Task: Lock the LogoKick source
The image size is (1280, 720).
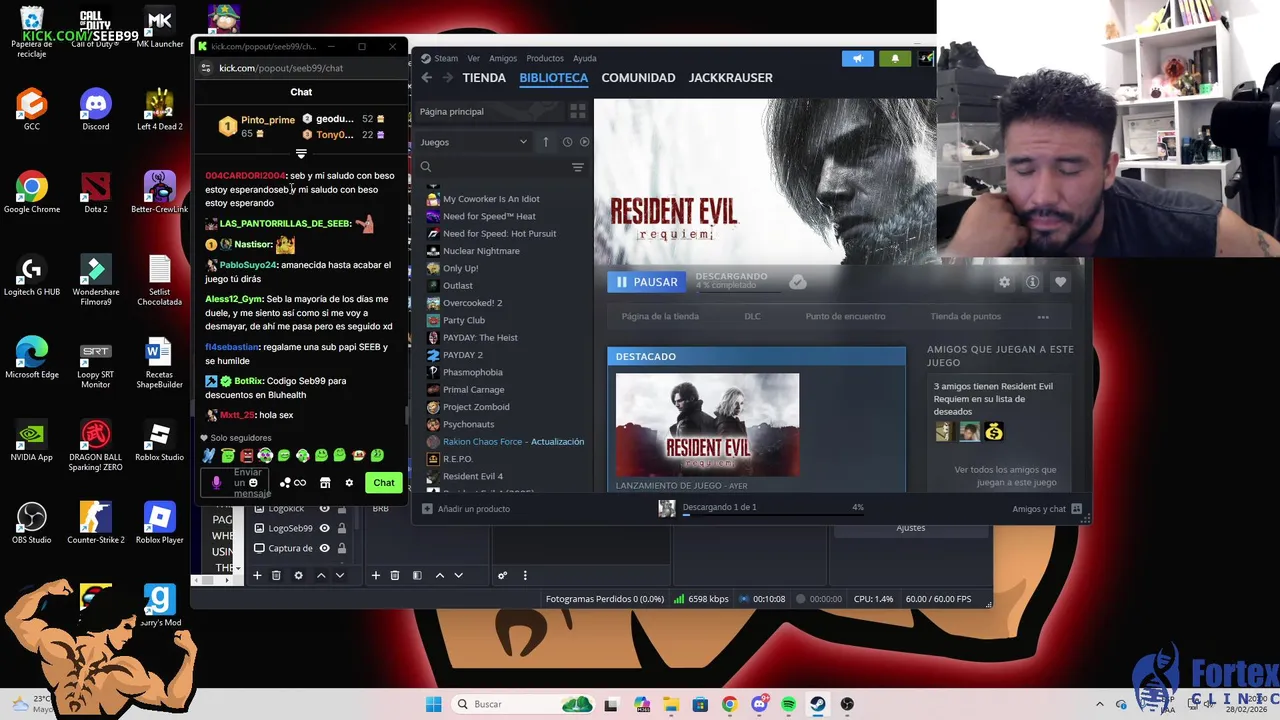Action: [341, 509]
